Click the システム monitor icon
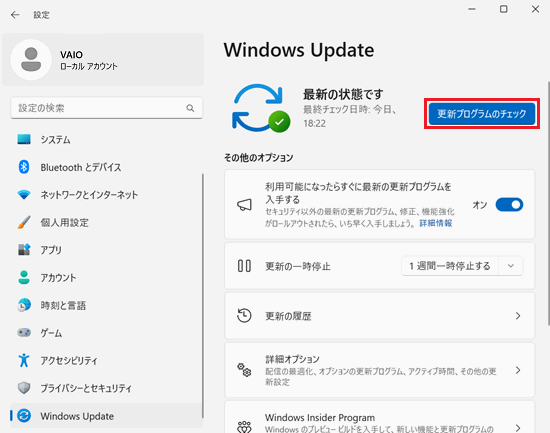 pos(24,139)
